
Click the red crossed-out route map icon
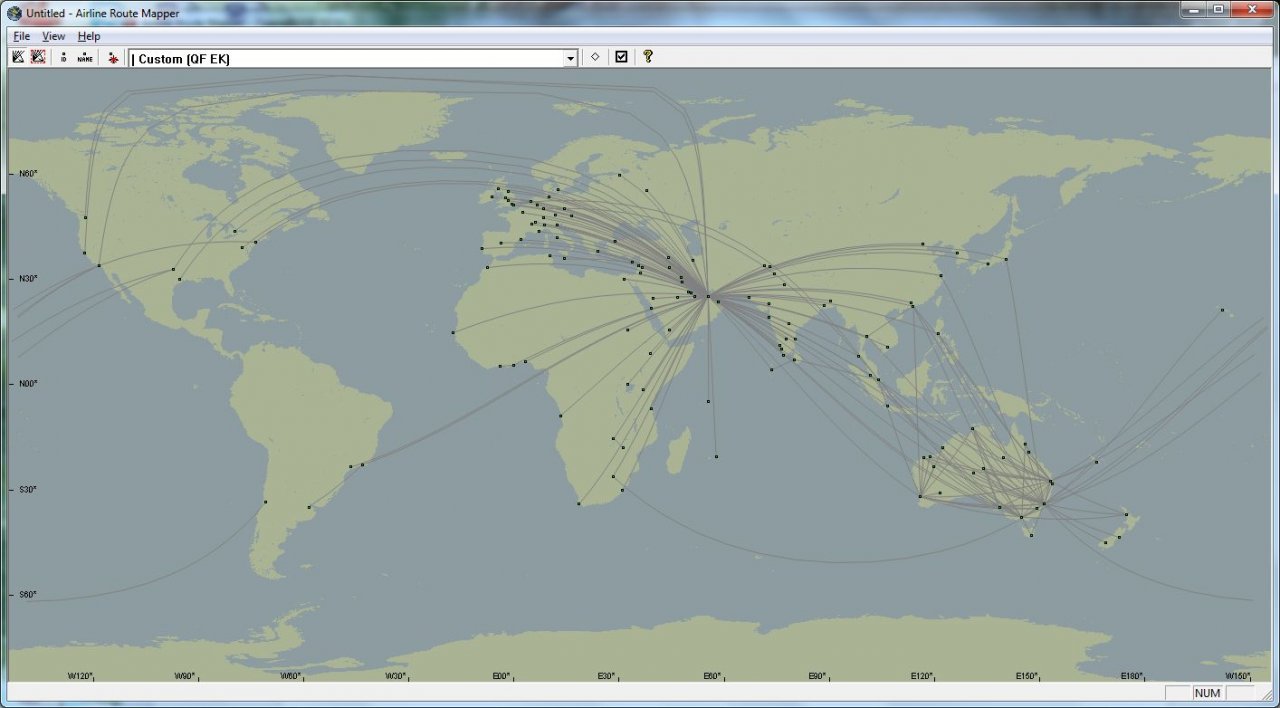pos(38,58)
